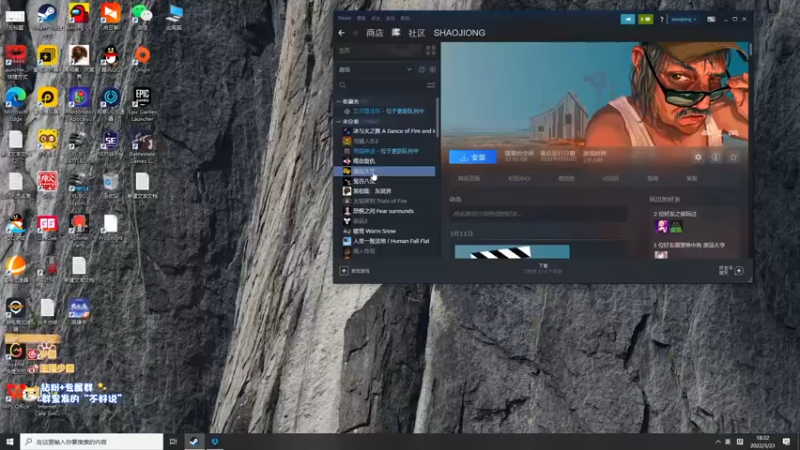Click the recent-activity clock icon in library
Image resolution: width=800 pixels, height=450 pixels.
421,69
